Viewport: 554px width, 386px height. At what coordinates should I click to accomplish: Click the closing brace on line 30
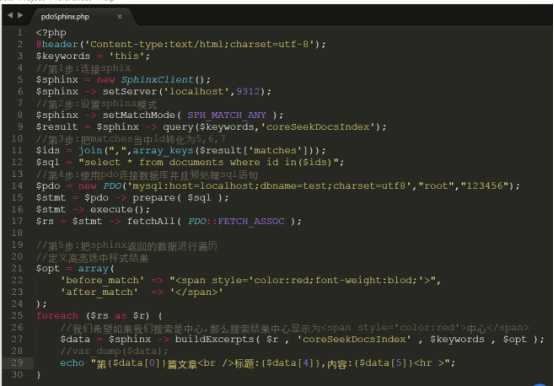[39, 375]
